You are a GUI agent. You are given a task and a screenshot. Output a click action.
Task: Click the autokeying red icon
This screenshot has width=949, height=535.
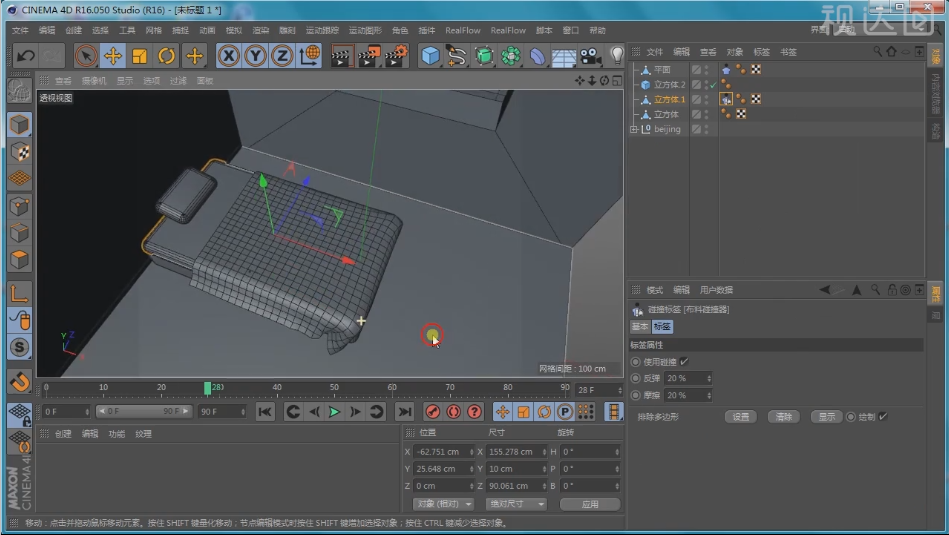pyautogui.click(x=453, y=412)
